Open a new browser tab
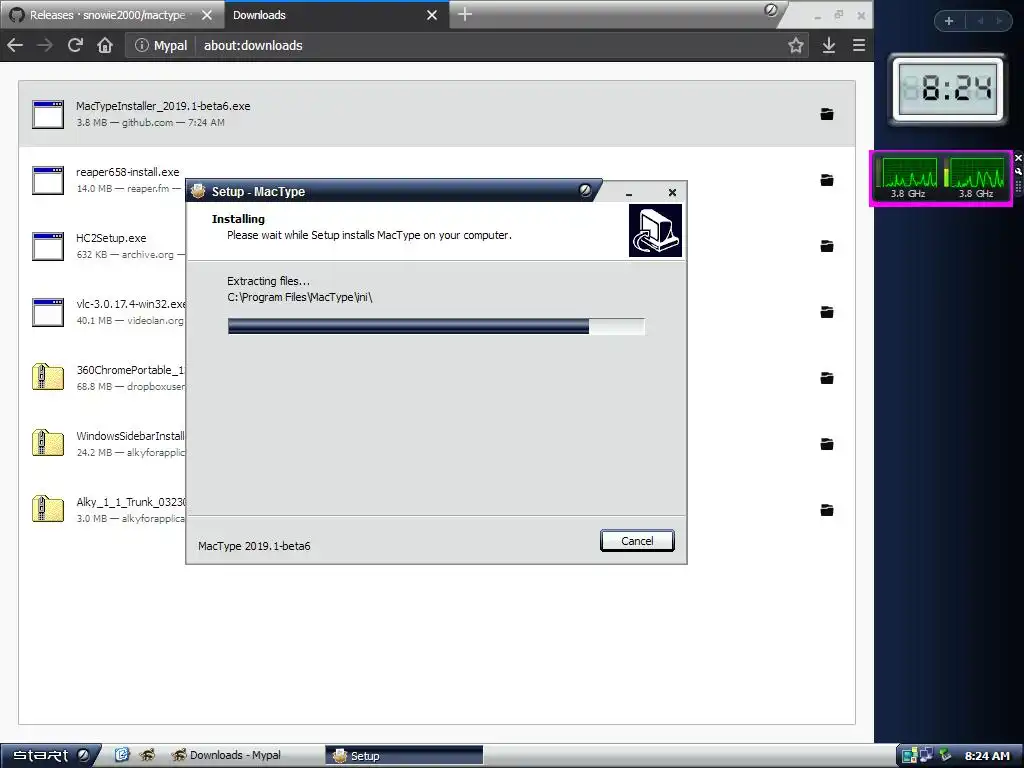 (464, 14)
